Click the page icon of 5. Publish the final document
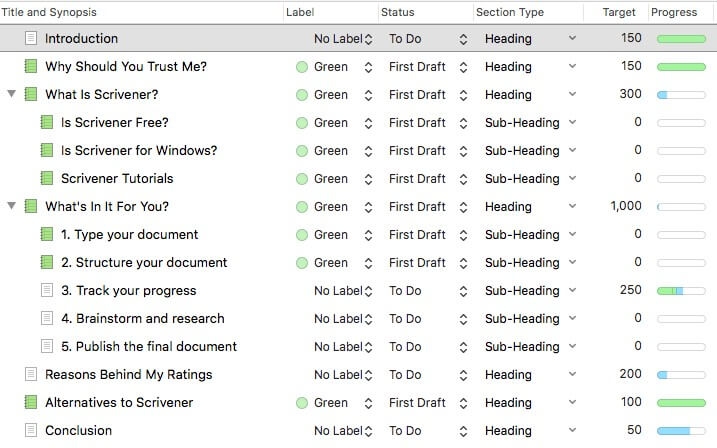The width and height of the screenshot is (717, 448). click(47, 346)
